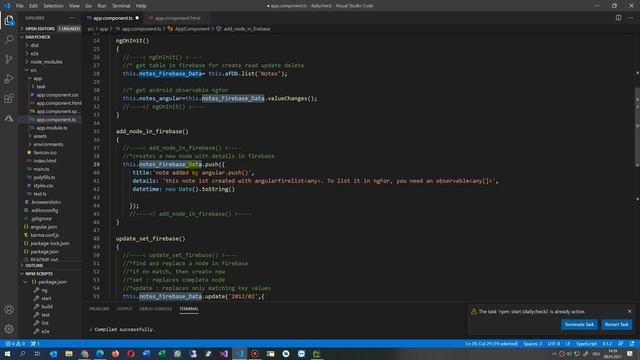
Task: Open the File menu
Action: pos(20,6)
